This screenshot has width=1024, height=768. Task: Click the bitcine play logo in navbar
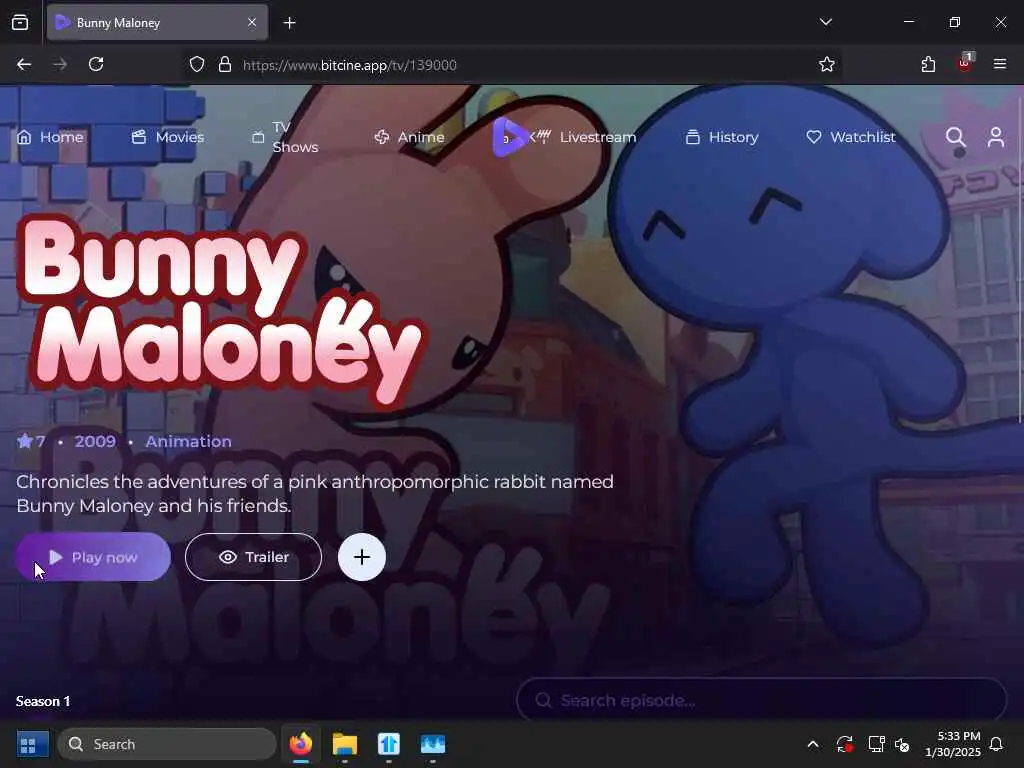(509, 137)
